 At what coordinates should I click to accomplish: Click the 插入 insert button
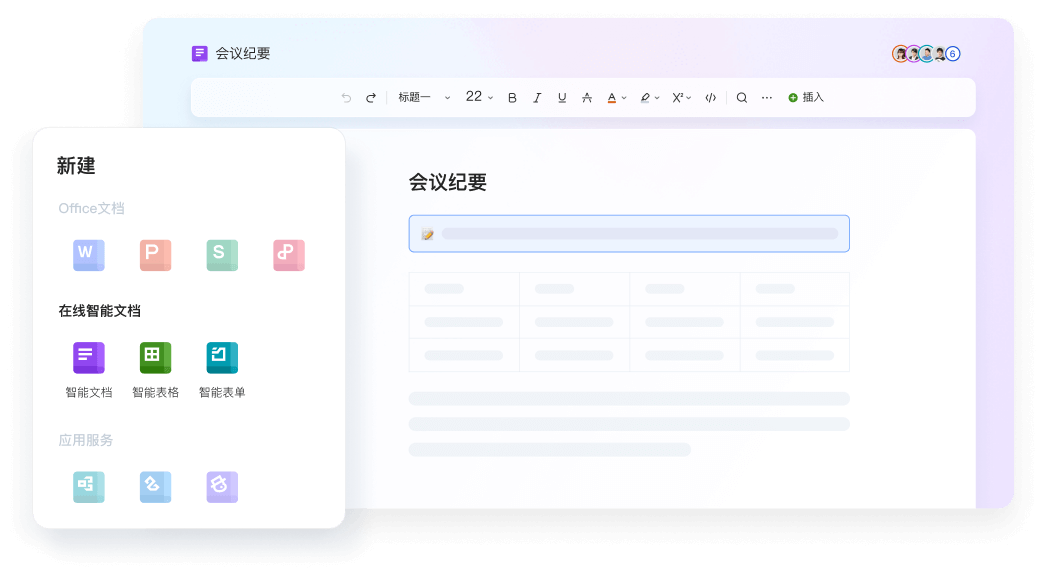[806, 98]
